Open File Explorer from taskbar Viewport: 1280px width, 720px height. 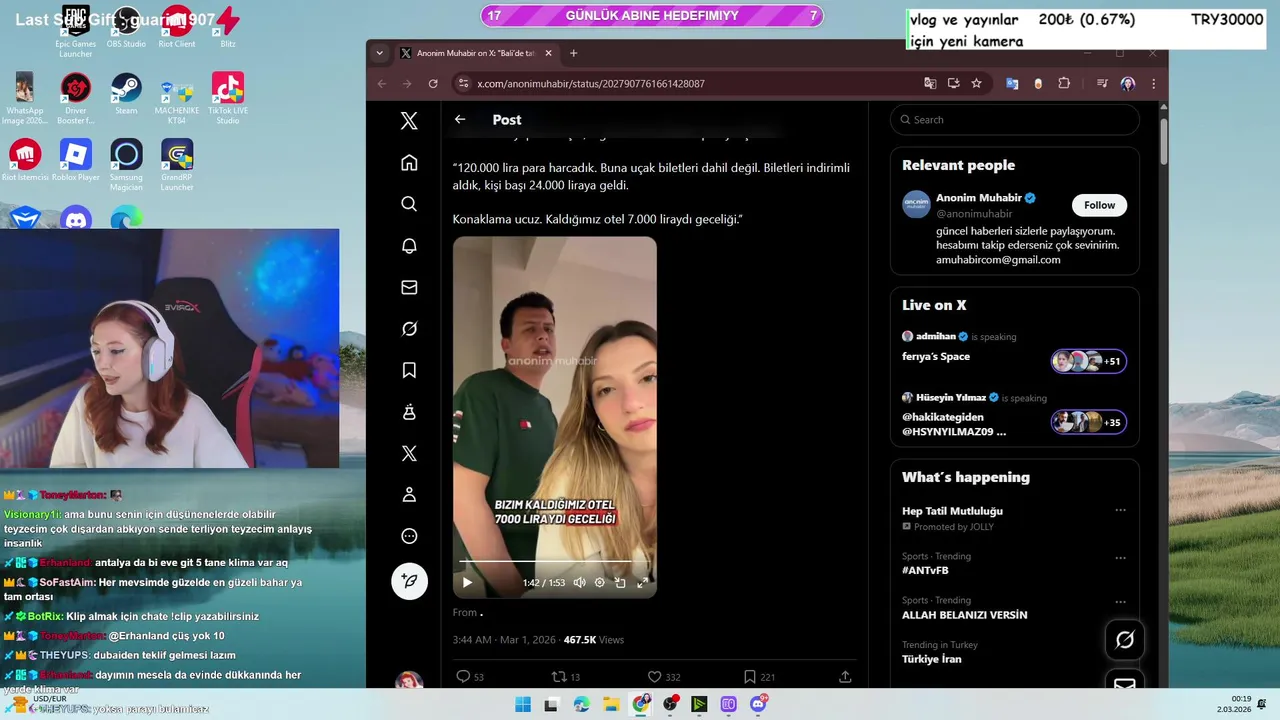point(611,705)
